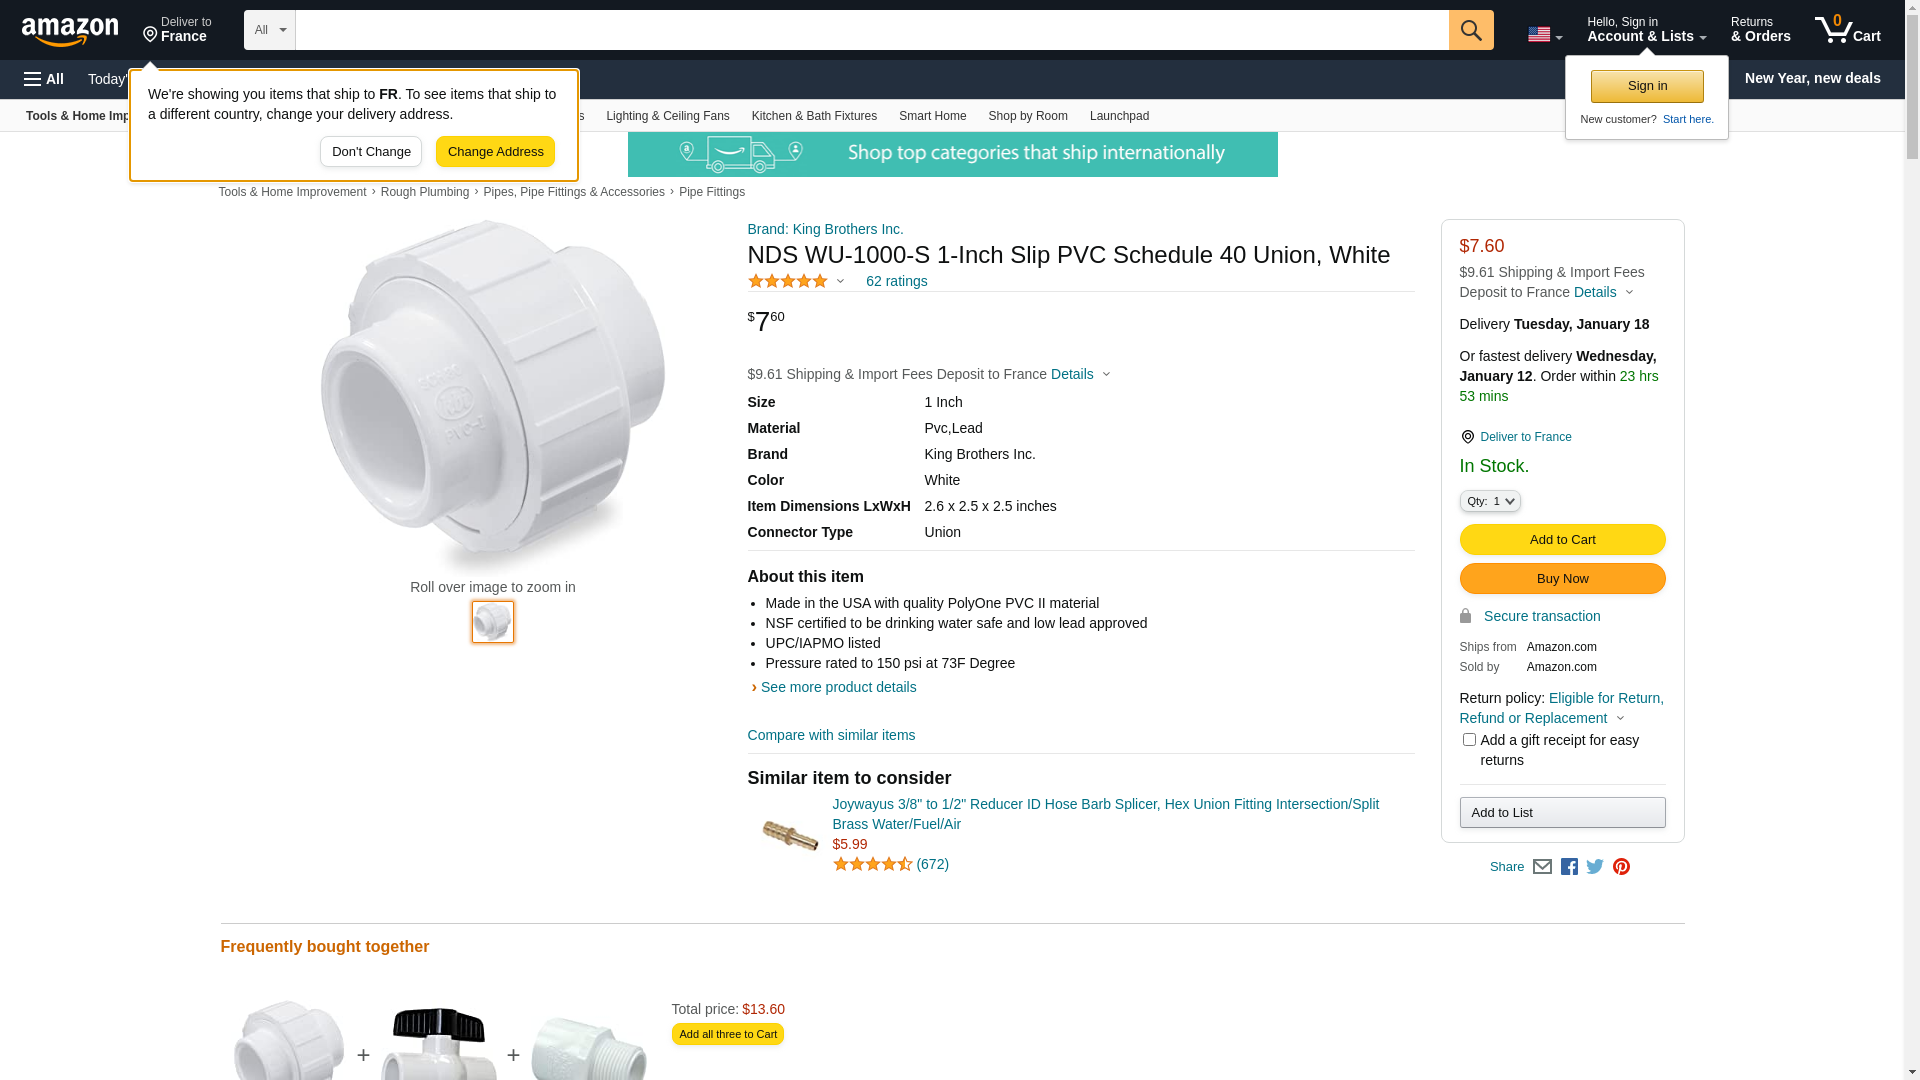This screenshot has height=1080, width=1920.
Task: Select the product image thumbnail
Action: (x=493, y=622)
